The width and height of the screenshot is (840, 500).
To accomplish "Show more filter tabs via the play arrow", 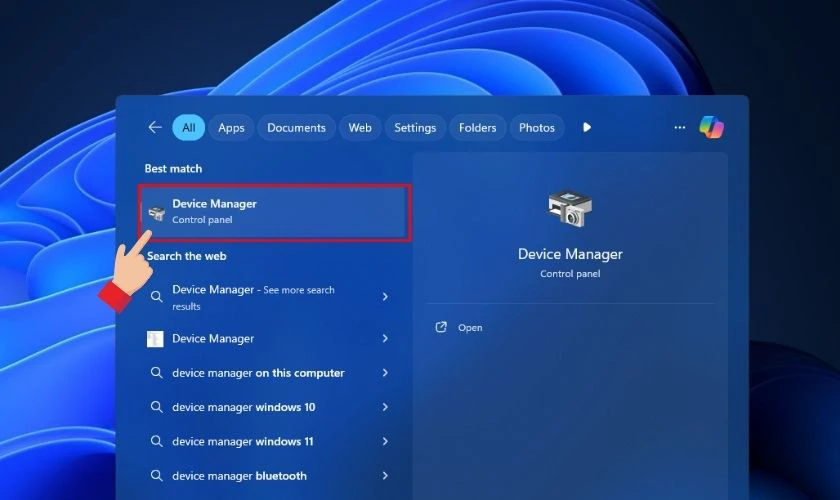I will tap(587, 128).
